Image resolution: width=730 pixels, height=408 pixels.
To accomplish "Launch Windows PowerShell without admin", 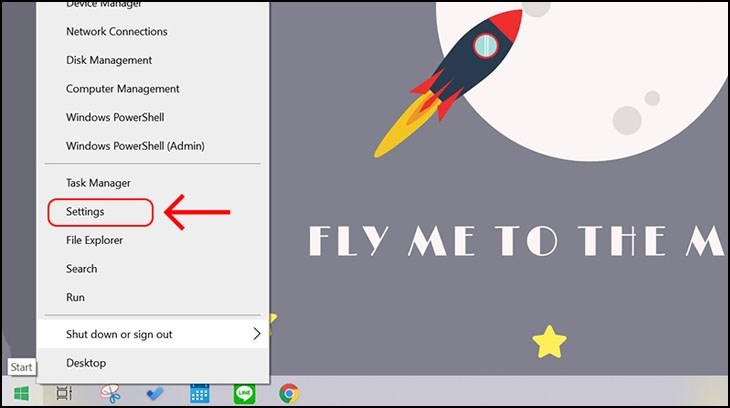I will 115,117.
